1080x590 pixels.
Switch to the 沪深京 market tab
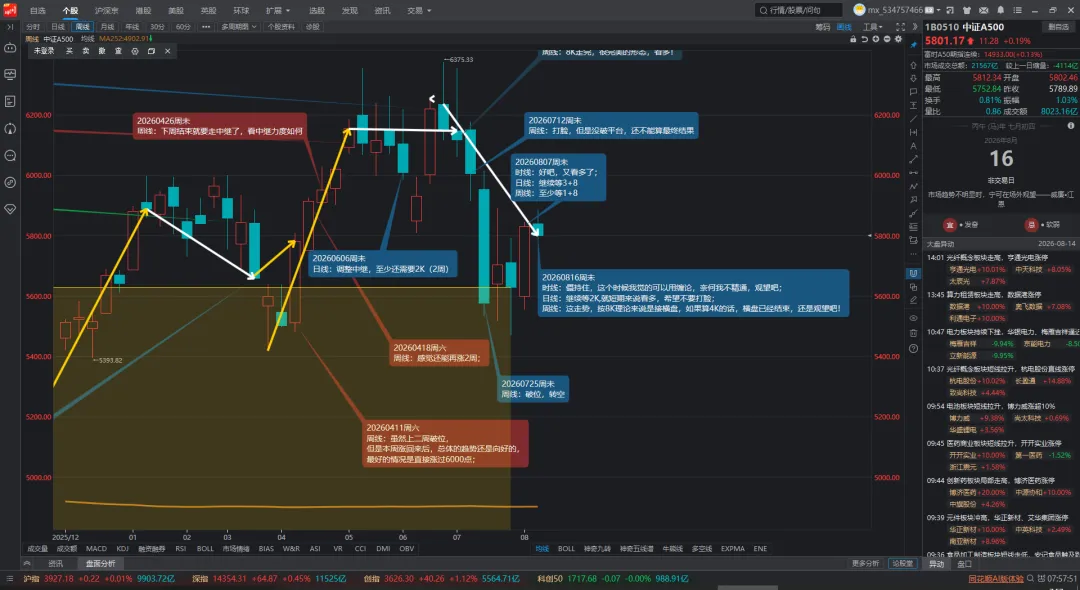(106, 10)
